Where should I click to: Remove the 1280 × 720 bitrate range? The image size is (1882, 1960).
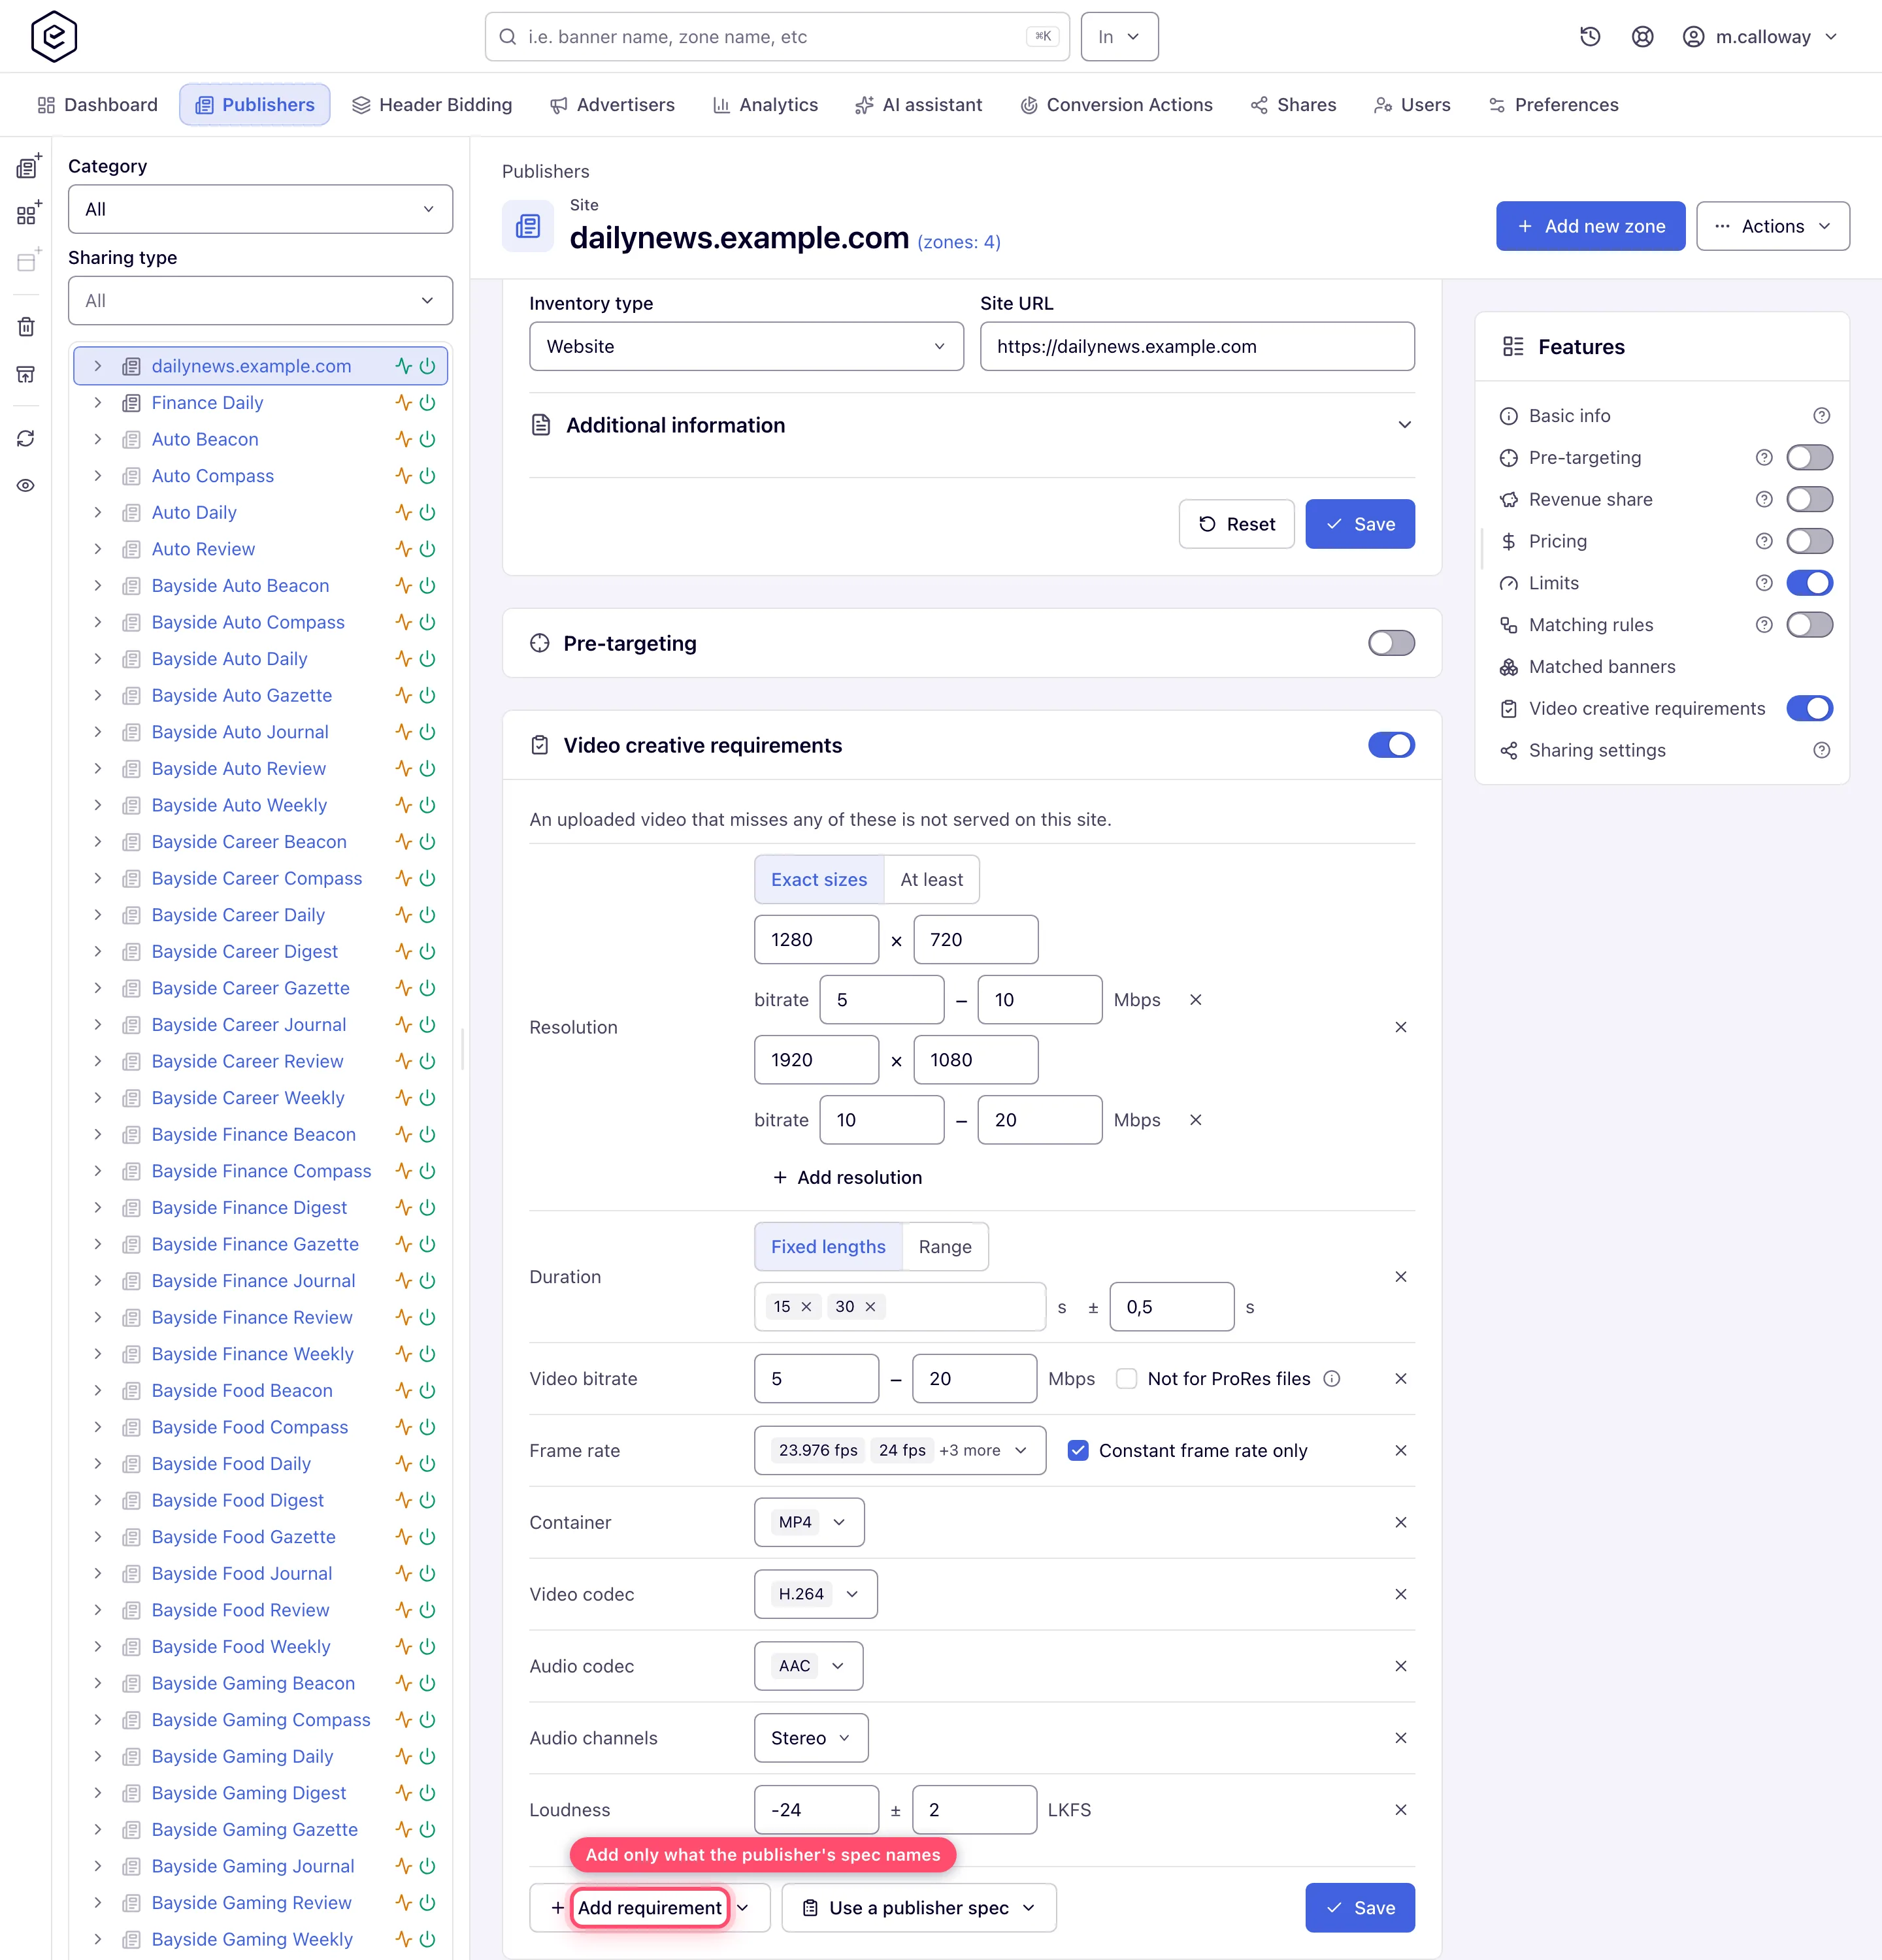[x=1195, y=1000]
